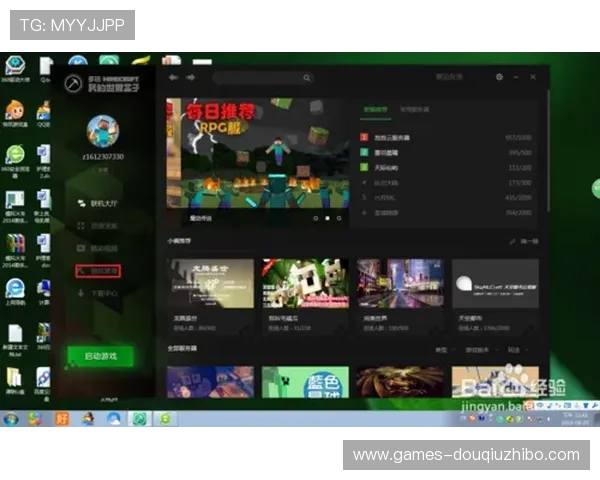Open the 蓝色 creeper server thumbnail
The height and width of the screenshot is (480, 600).
pos(305,382)
